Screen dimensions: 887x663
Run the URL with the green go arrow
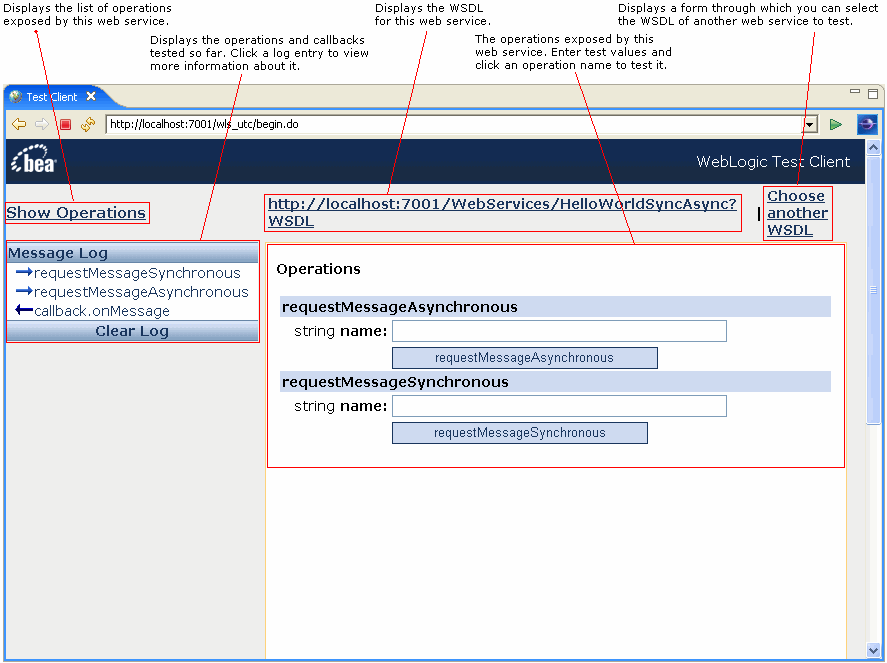[x=836, y=124]
